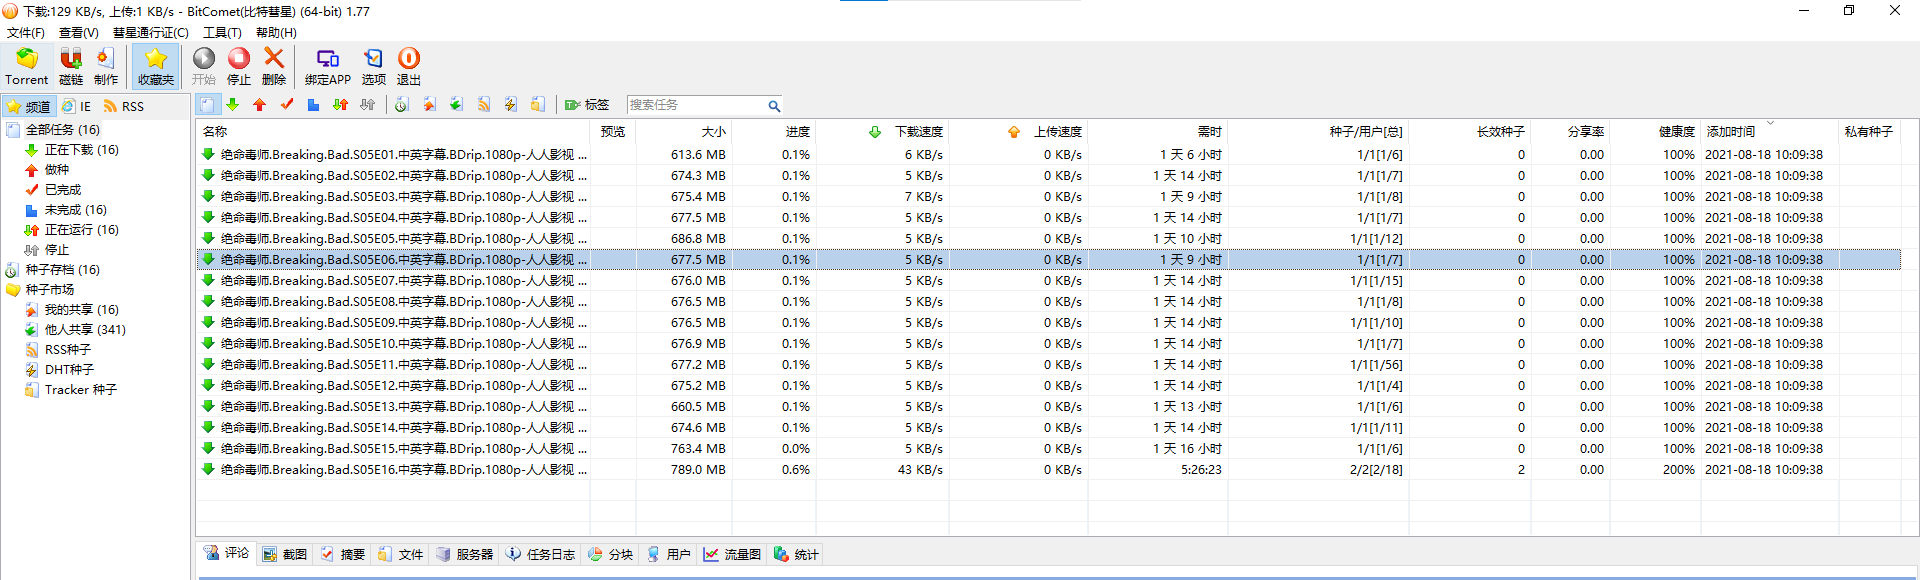Screen dimensions: 1920x580
Task: Filter incomplete tasks with the blue block icon
Action: [313, 105]
